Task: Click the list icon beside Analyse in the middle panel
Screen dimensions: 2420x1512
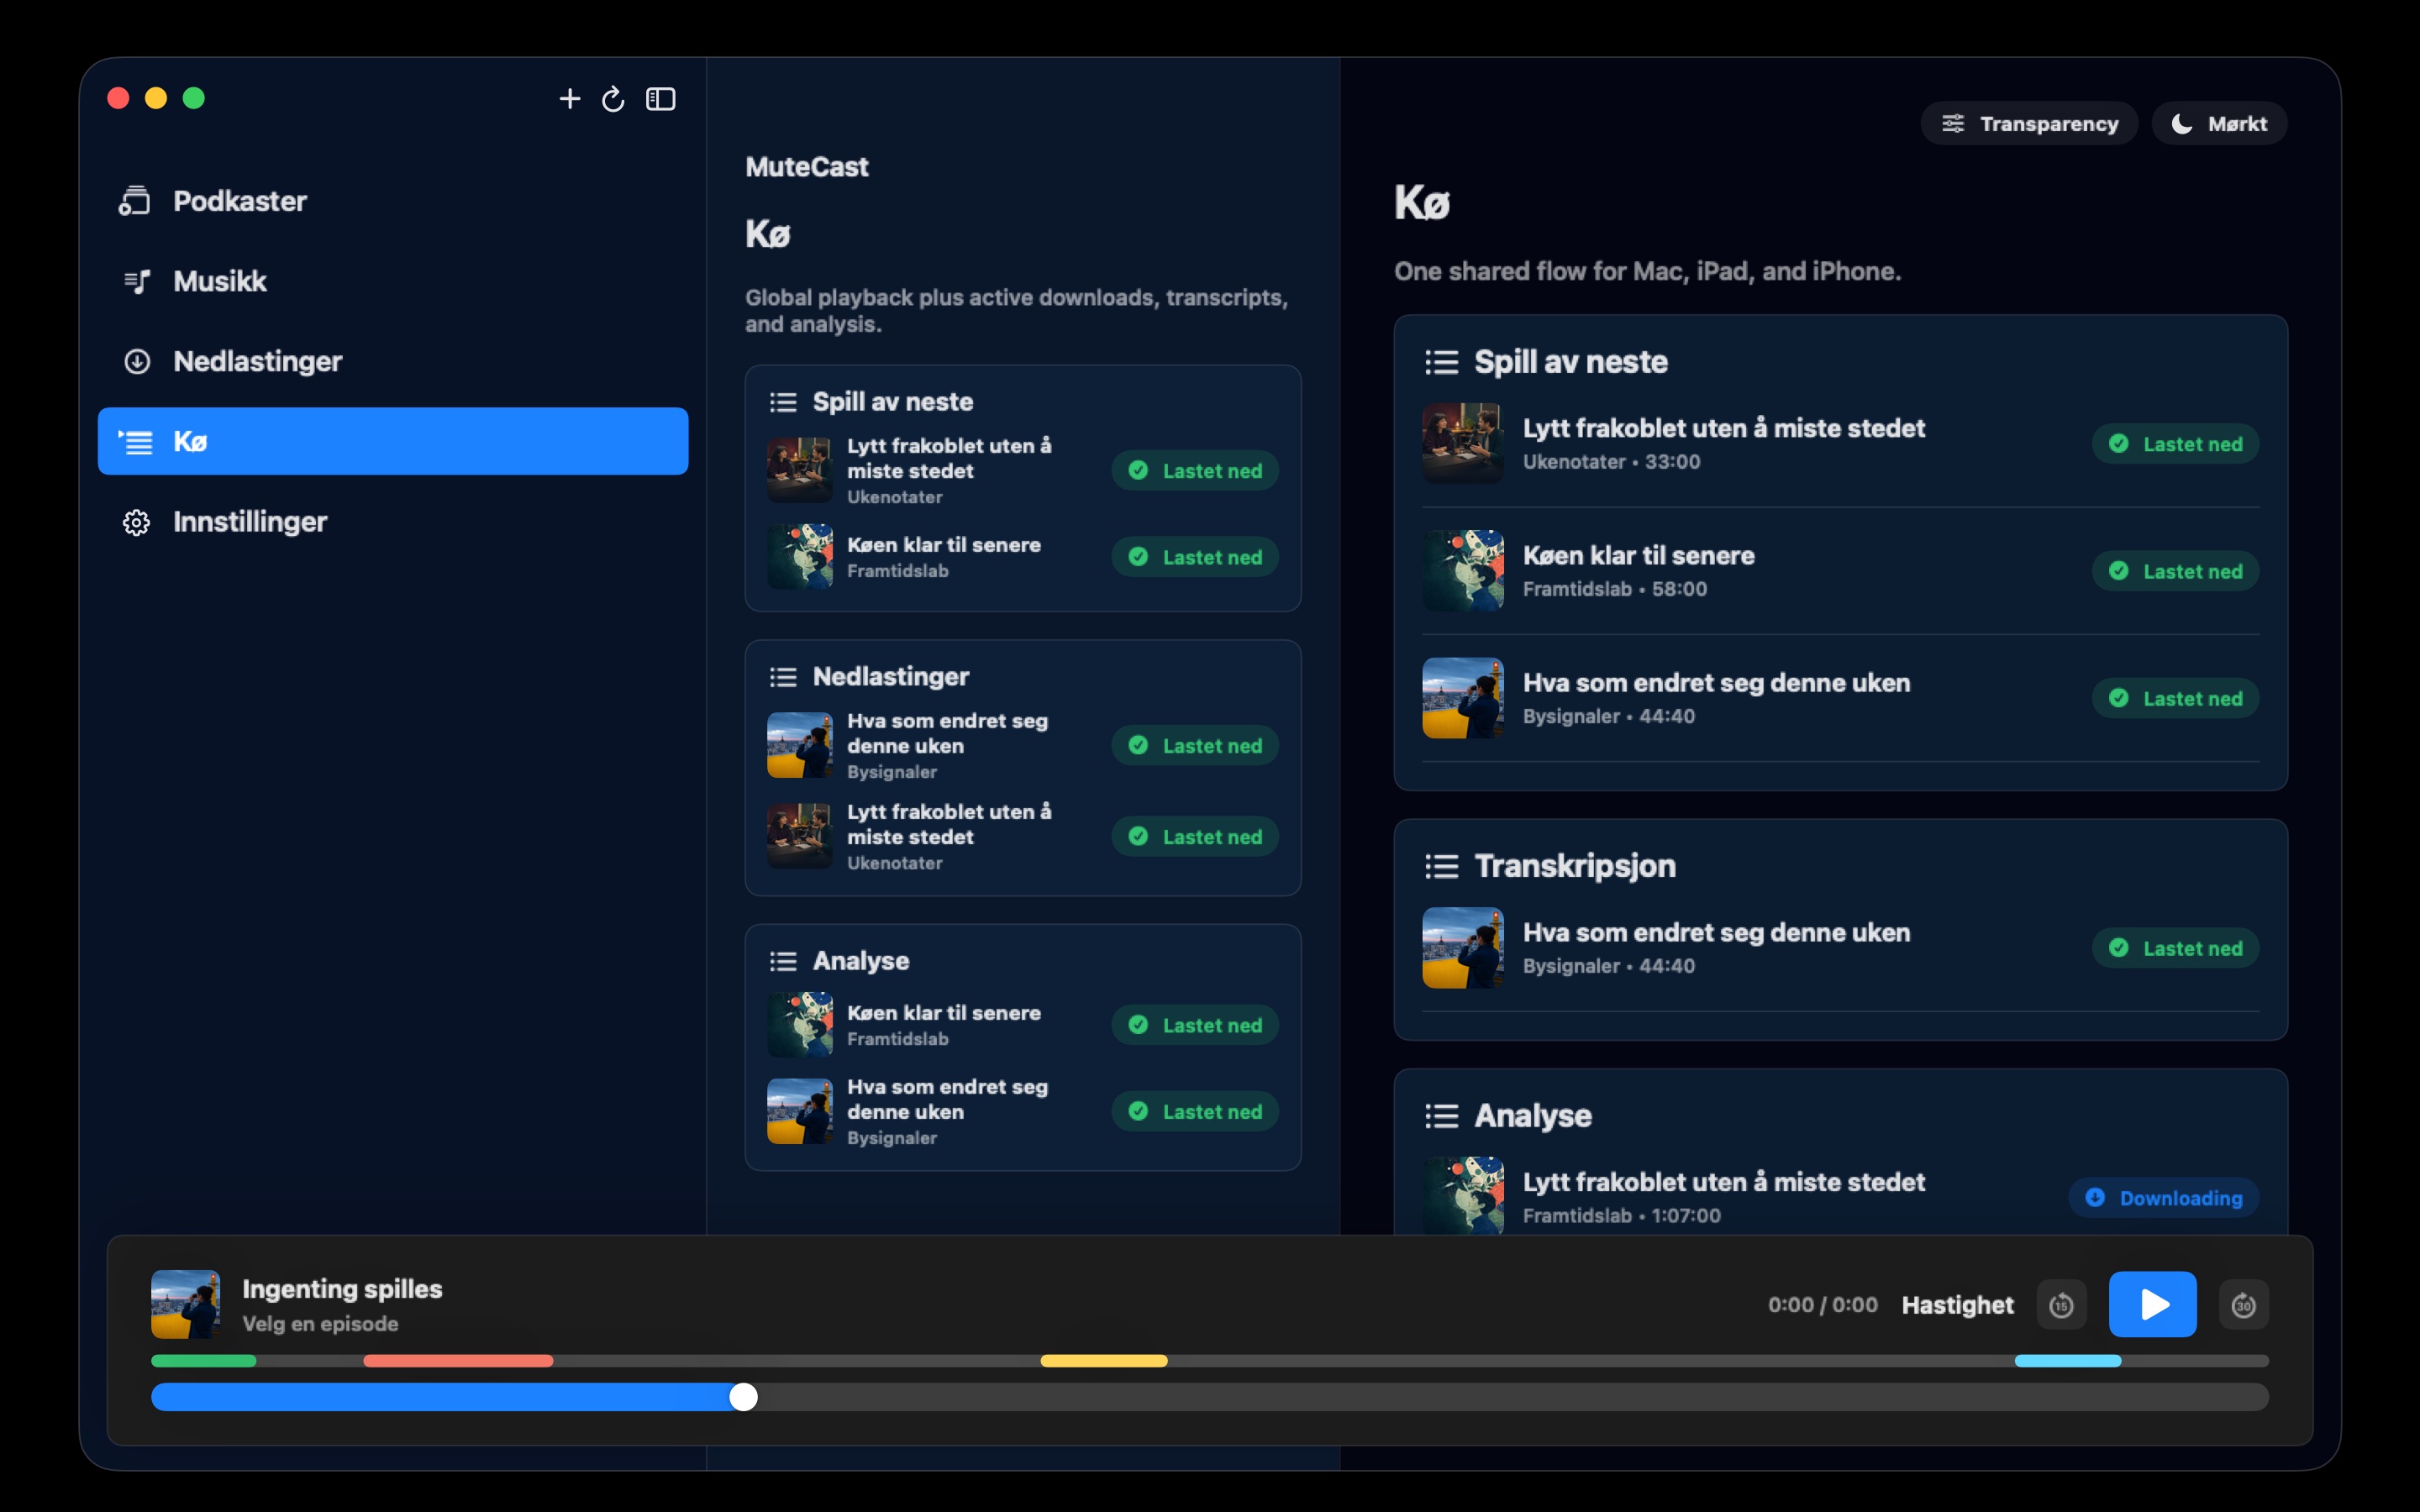Action: tap(783, 961)
